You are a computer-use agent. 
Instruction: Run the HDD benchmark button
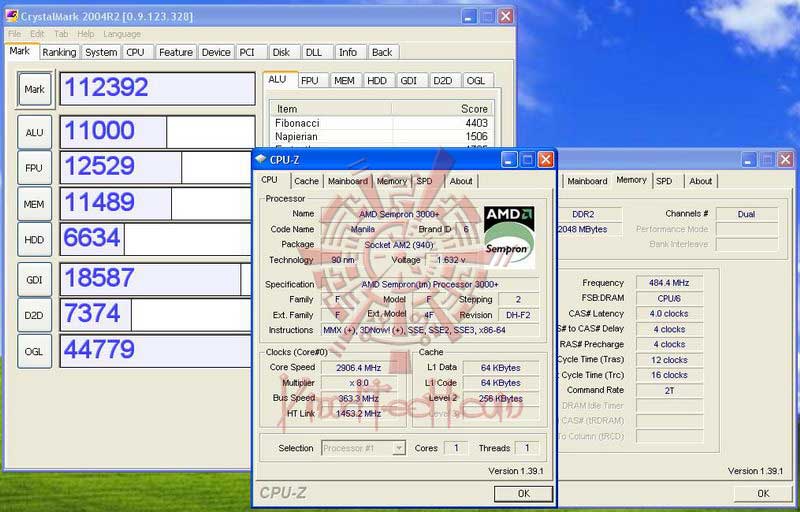(x=34, y=240)
